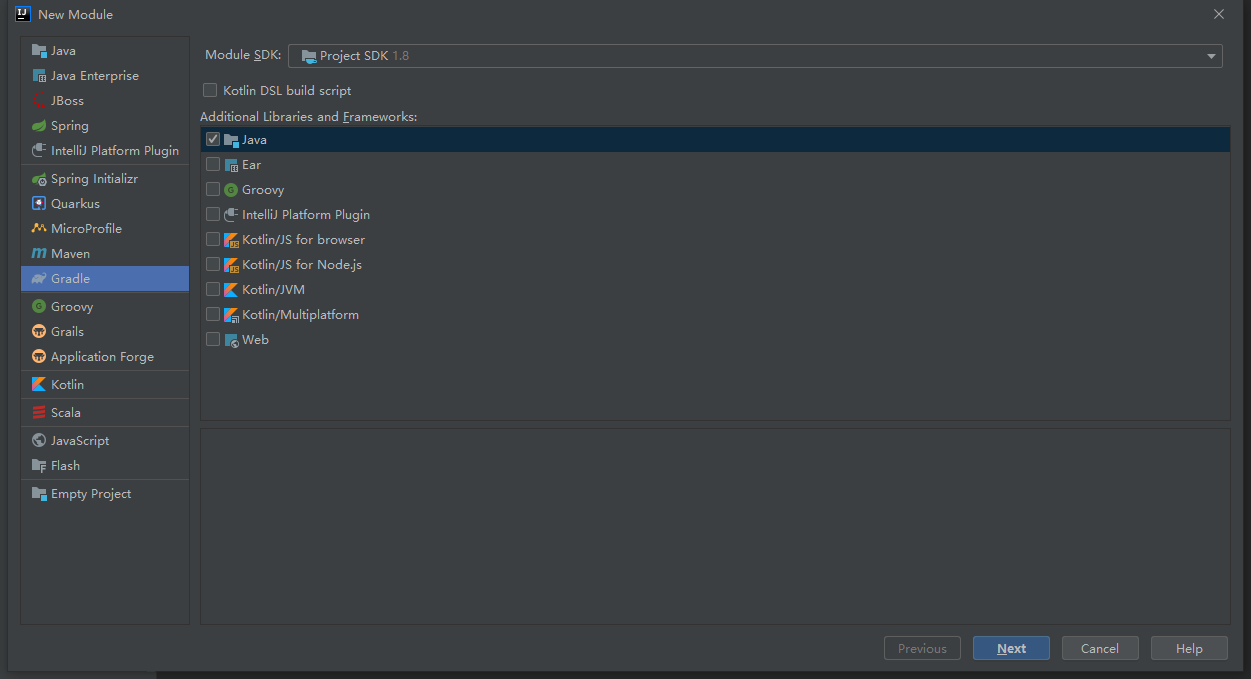Viewport: 1251px width, 679px height.
Task: Click the IntelliJ Platform Plugin icon in the sidebar
Action: [x=39, y=151]
